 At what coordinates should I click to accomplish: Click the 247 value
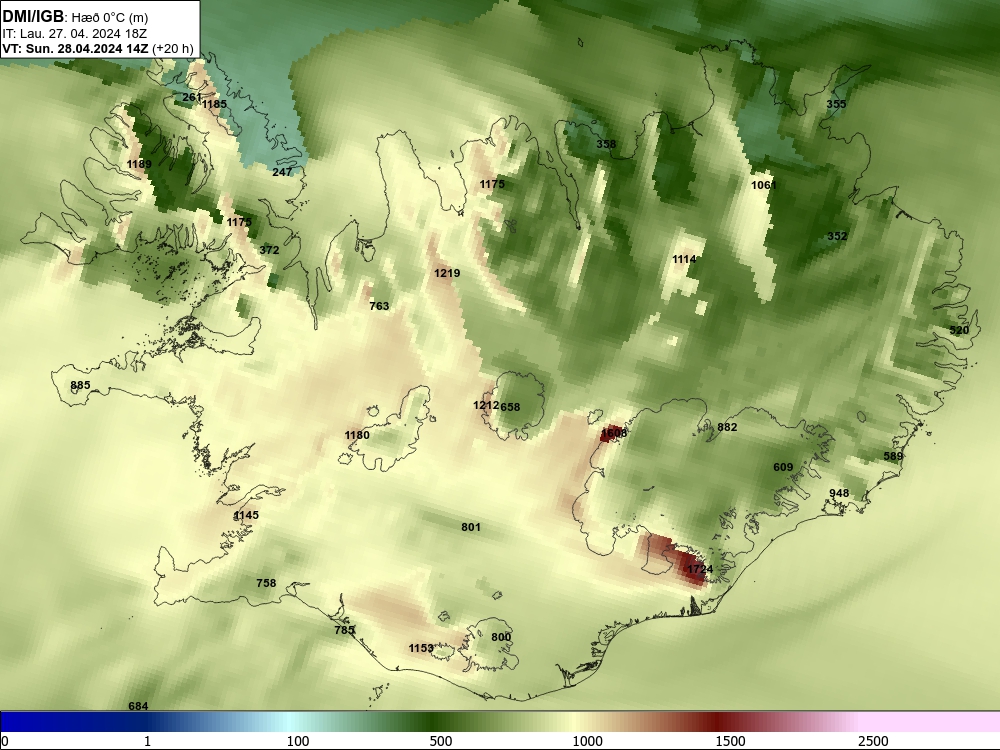pos(282,172)
